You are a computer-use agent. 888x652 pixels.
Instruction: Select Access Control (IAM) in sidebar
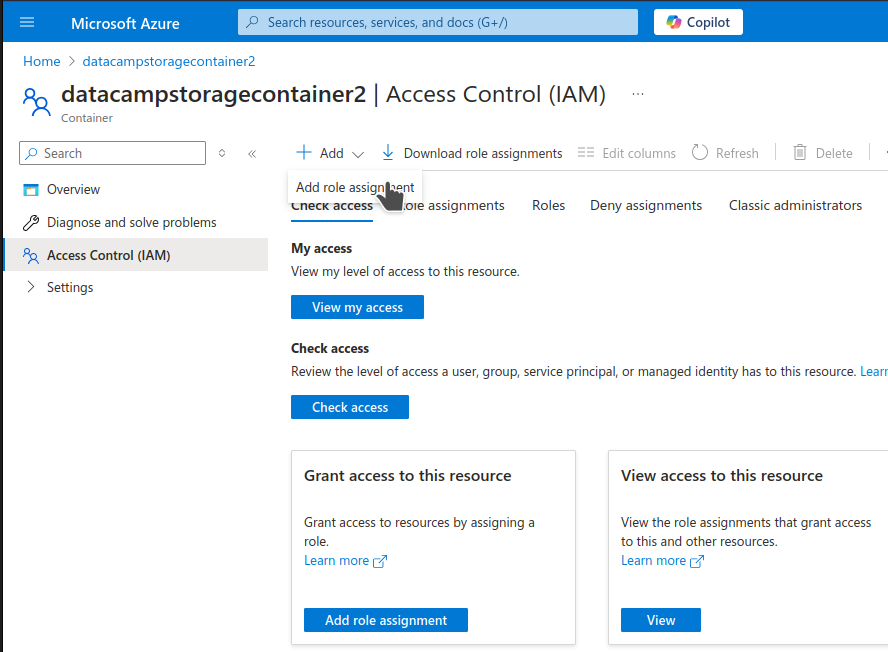[135, 255]
